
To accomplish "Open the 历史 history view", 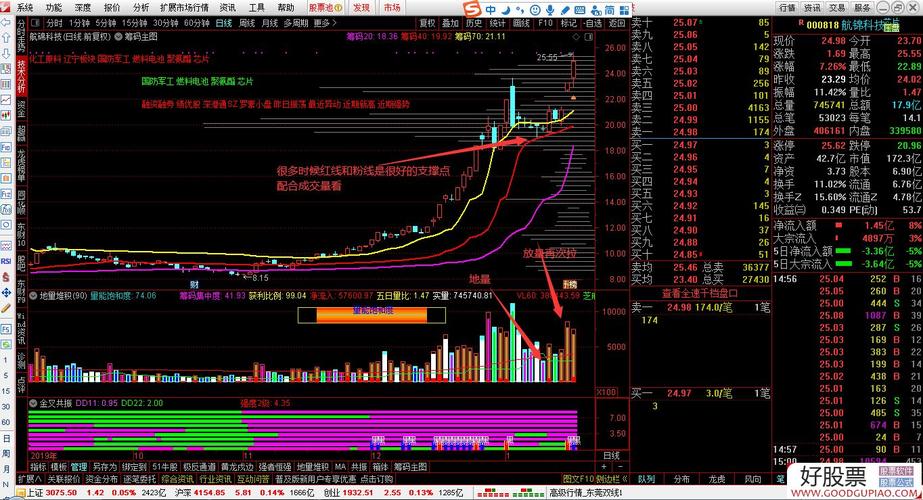I will 474,23.
